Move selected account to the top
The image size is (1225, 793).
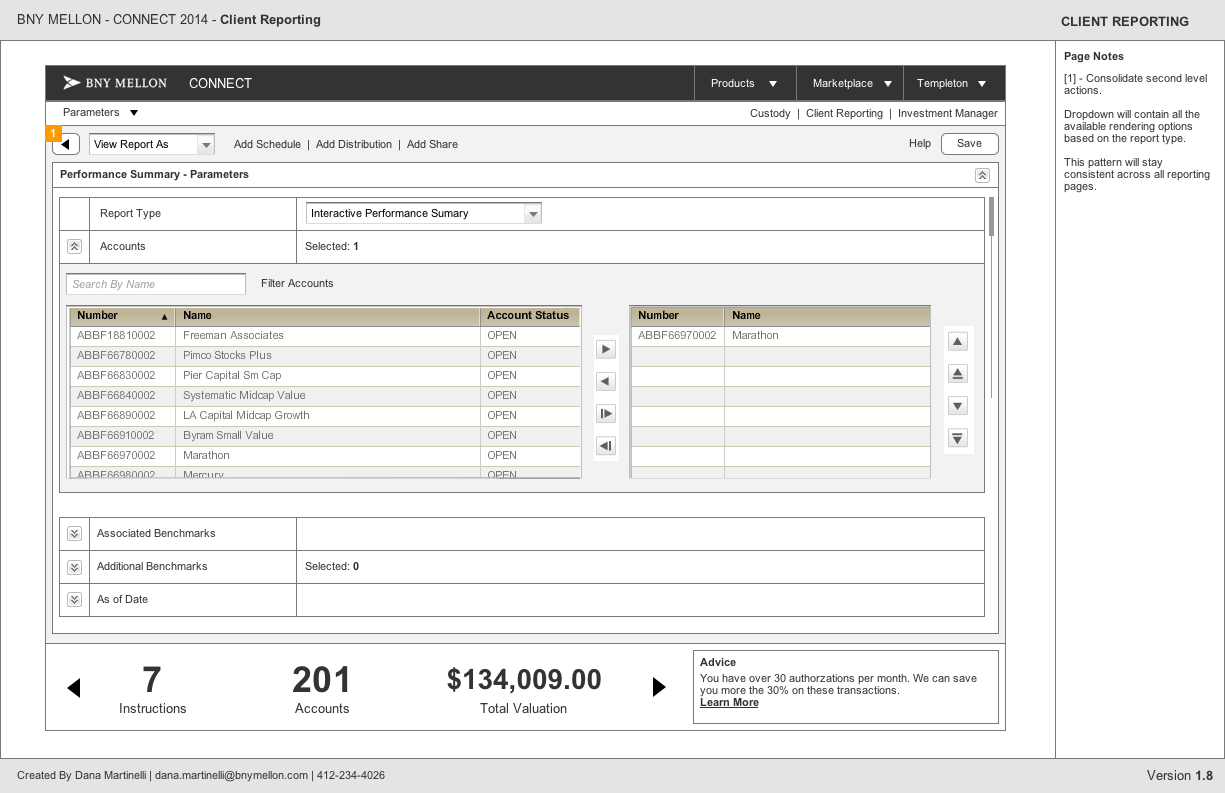tap(957, 374)
